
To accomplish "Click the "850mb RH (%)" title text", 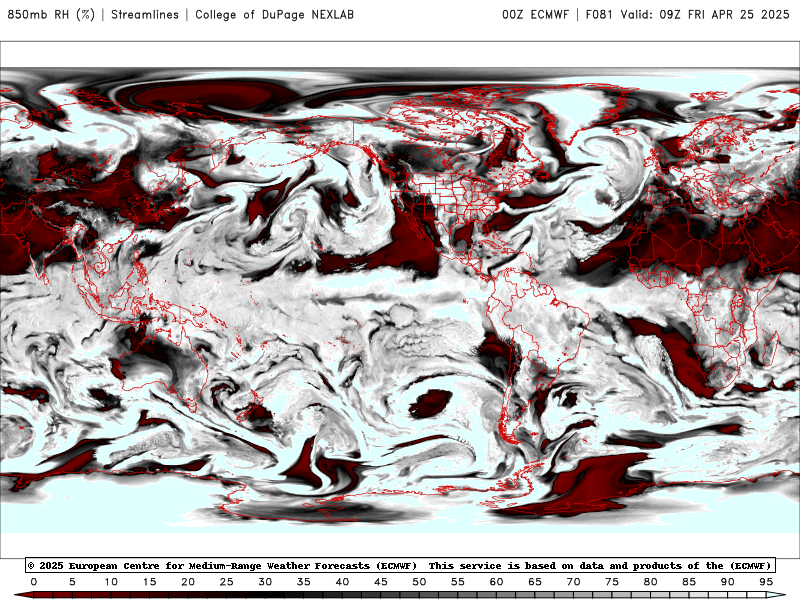I will (51, 15).
